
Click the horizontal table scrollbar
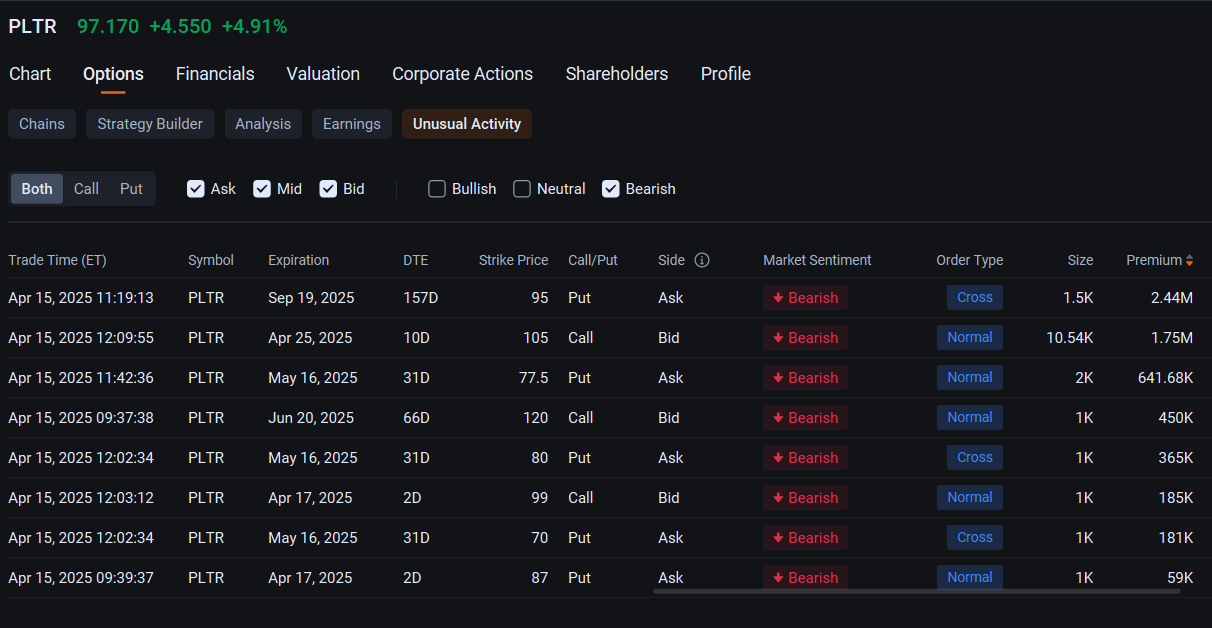click(x=916, y=591)
